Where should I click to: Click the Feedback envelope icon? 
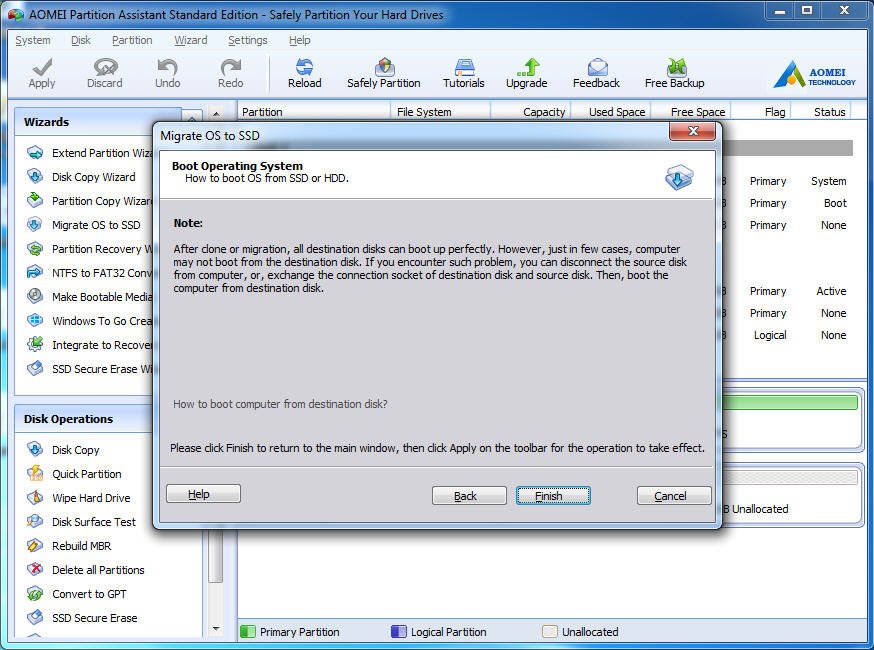(597, 67)
